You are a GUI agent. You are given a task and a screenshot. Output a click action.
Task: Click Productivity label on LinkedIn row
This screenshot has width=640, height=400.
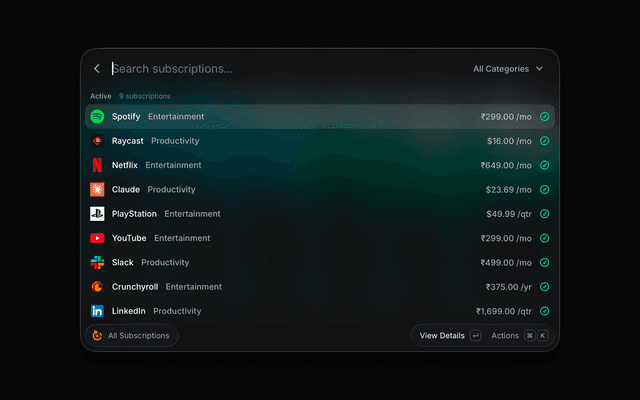[x=177, y=311]
